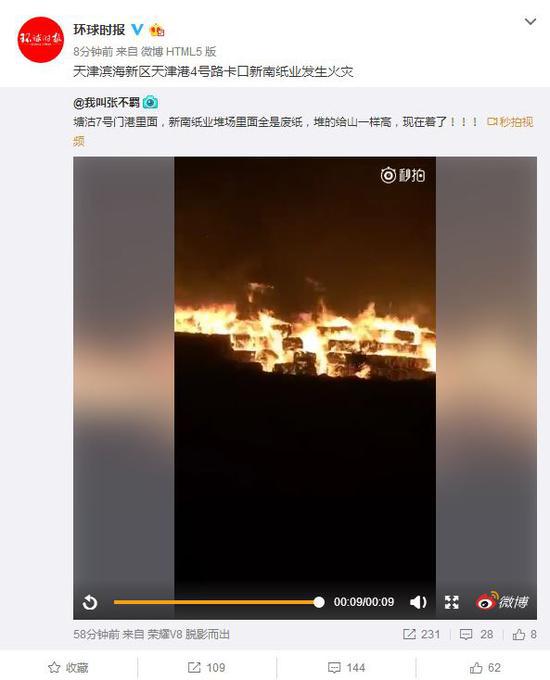The image size is (550, 680).
Task: Repost original post showing 231 shares
Action: (x=422, y=634)
